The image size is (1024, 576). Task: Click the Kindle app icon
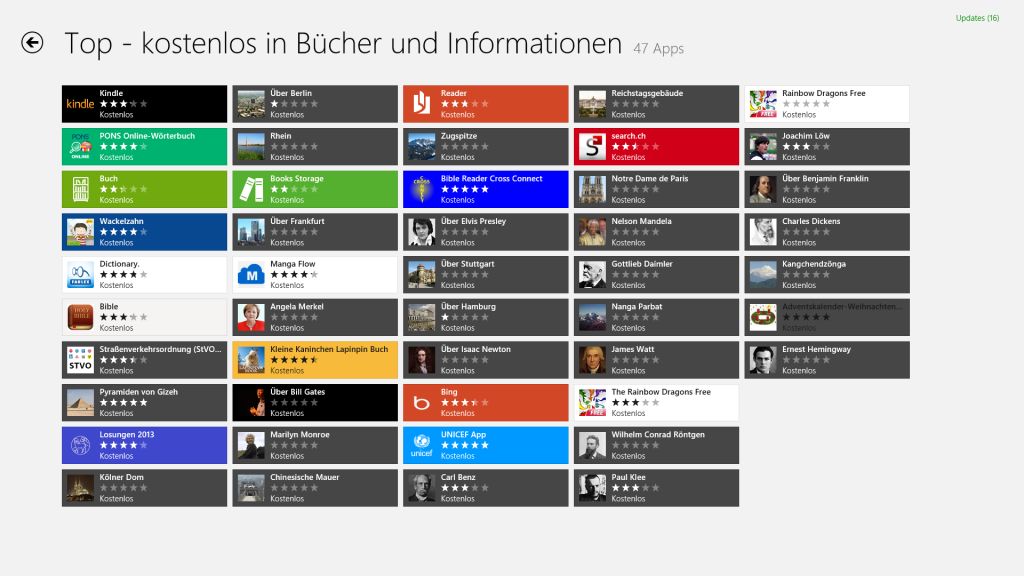(80, 104)
